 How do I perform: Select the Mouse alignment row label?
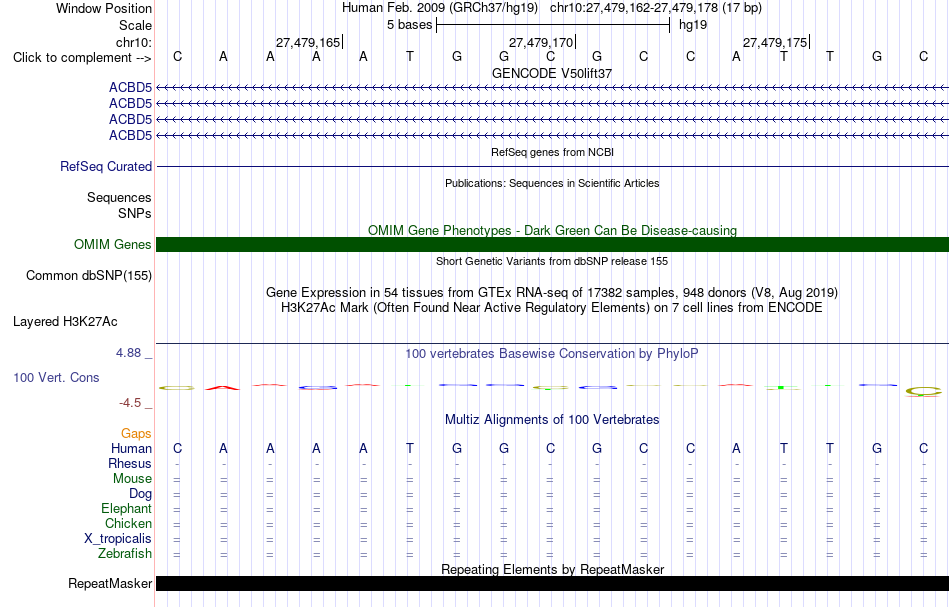[x=132, y=479]
